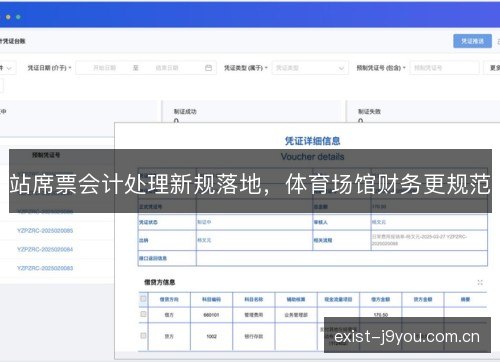Click the 贷方金额 column header
Image resolution: width=500 pixels, height=362 pixels.
(x=423, y=299)
